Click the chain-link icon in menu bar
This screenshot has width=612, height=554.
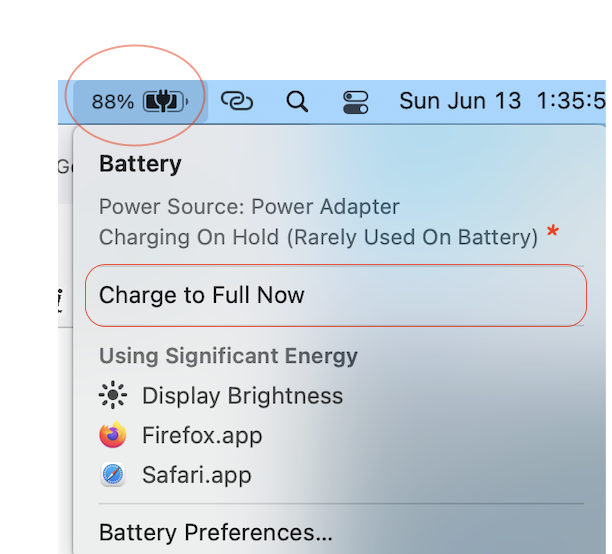(x=236, y=101)
